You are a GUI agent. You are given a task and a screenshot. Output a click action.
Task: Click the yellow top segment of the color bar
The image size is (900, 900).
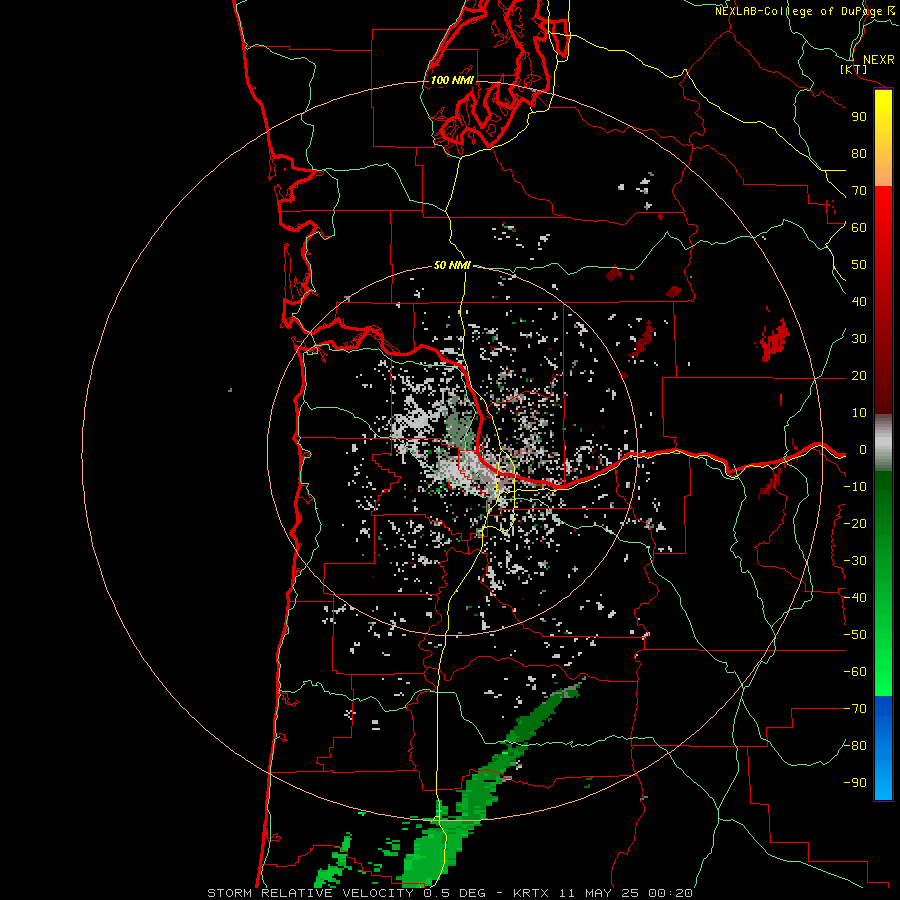883,138
